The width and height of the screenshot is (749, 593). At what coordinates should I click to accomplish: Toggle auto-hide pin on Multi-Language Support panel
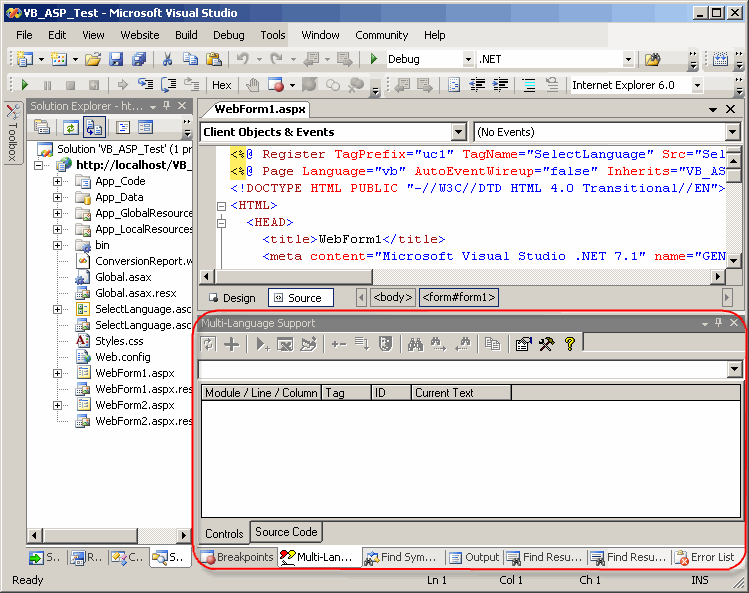718,323
